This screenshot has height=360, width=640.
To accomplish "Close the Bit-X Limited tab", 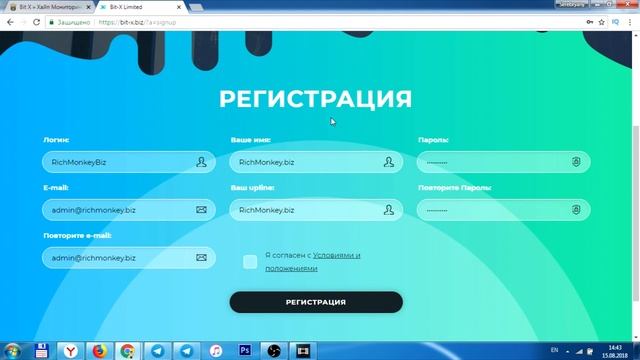I will pos(179,7).
